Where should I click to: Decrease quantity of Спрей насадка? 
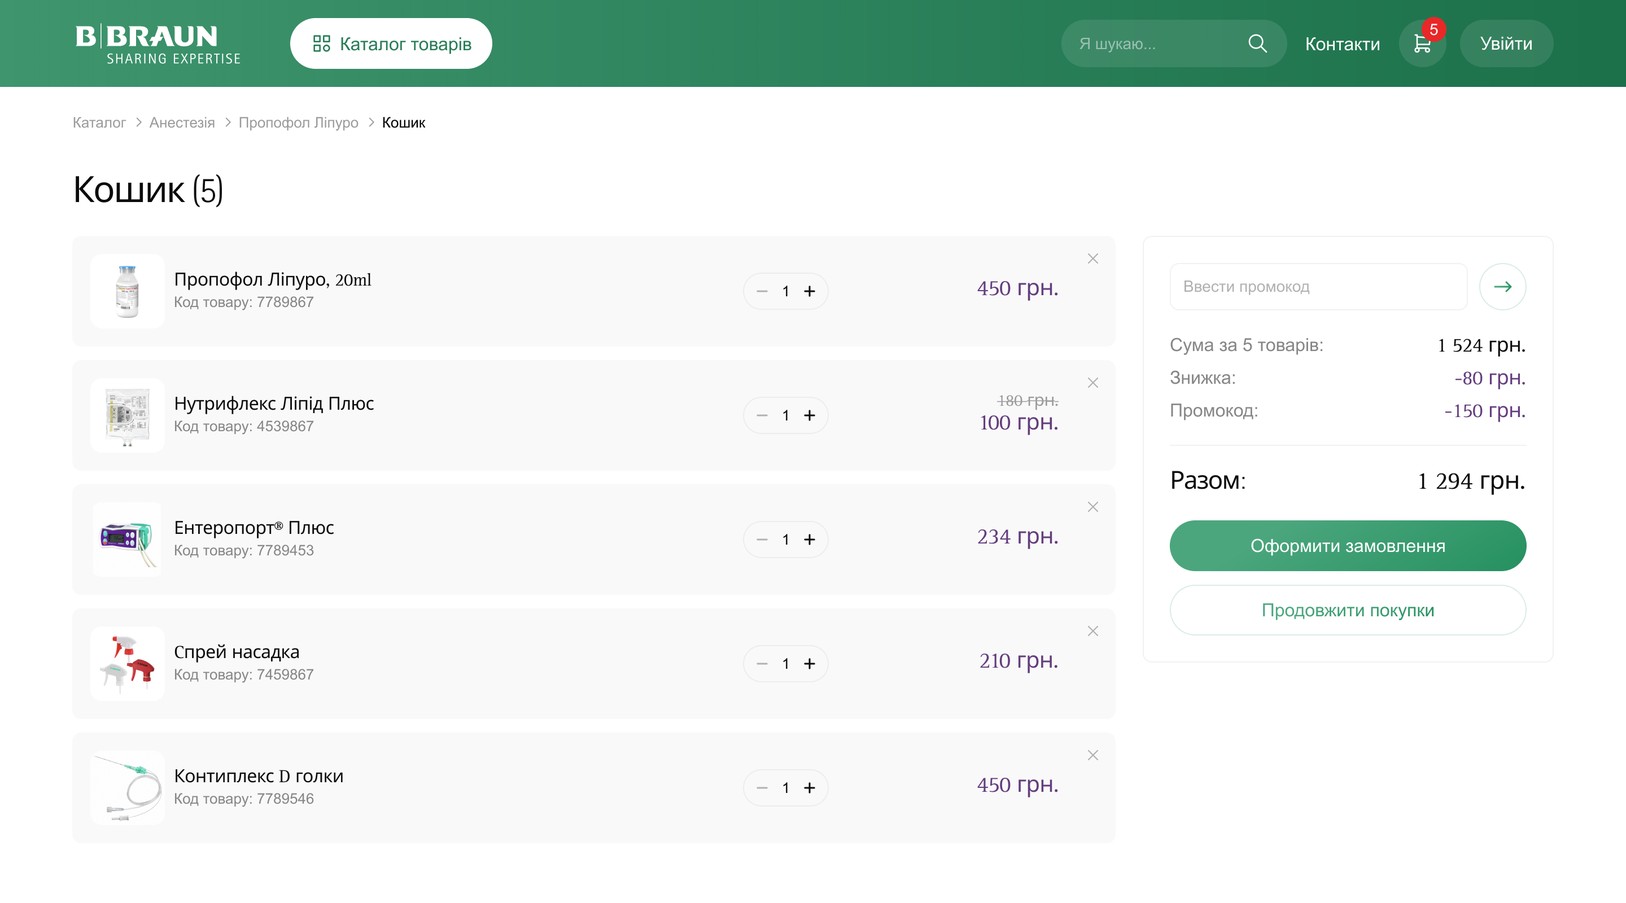tap(762, 663)
